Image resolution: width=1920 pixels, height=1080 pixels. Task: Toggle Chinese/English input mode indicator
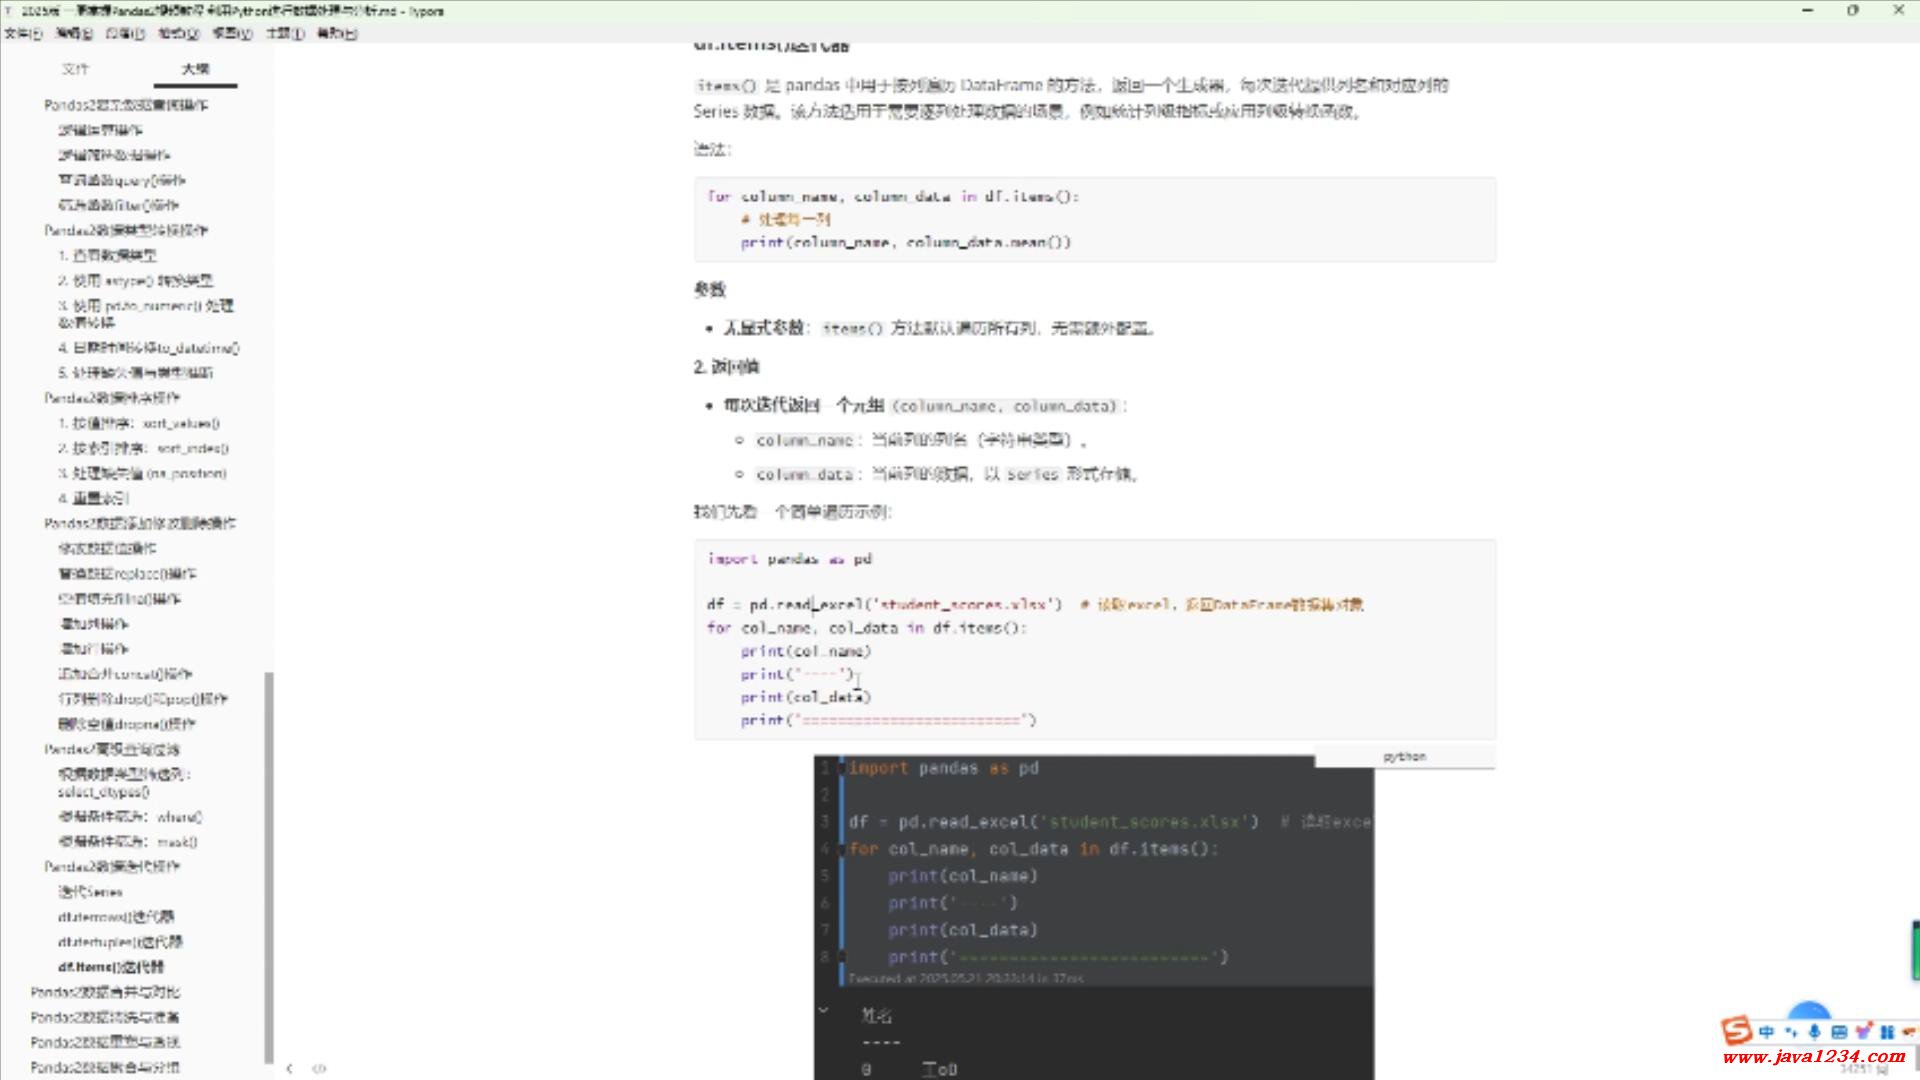(x=1766, y=1031)
